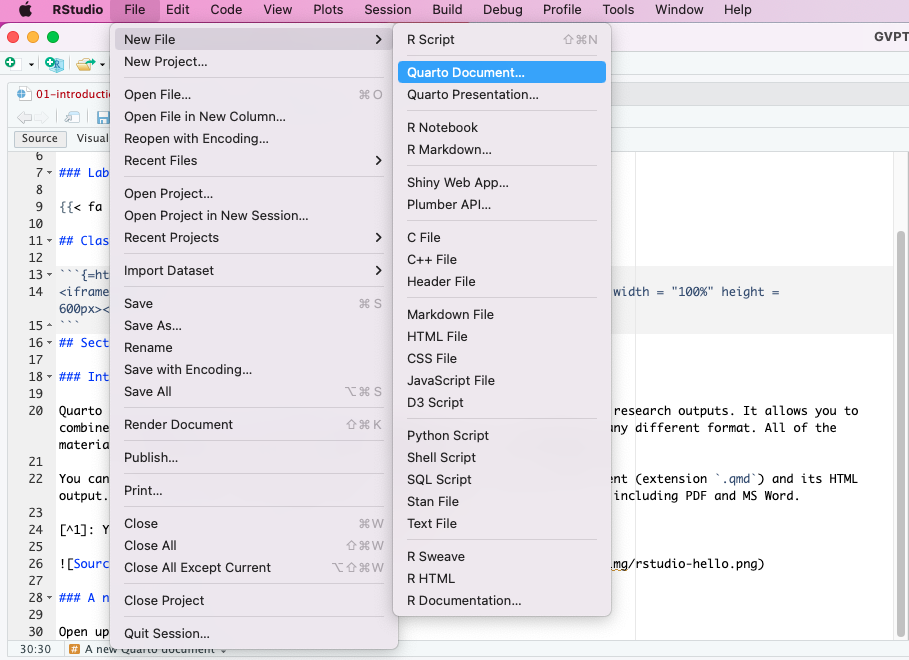909x660 pixels.
Task: Click the Show in New Window icon
Action: click(73, 117)
